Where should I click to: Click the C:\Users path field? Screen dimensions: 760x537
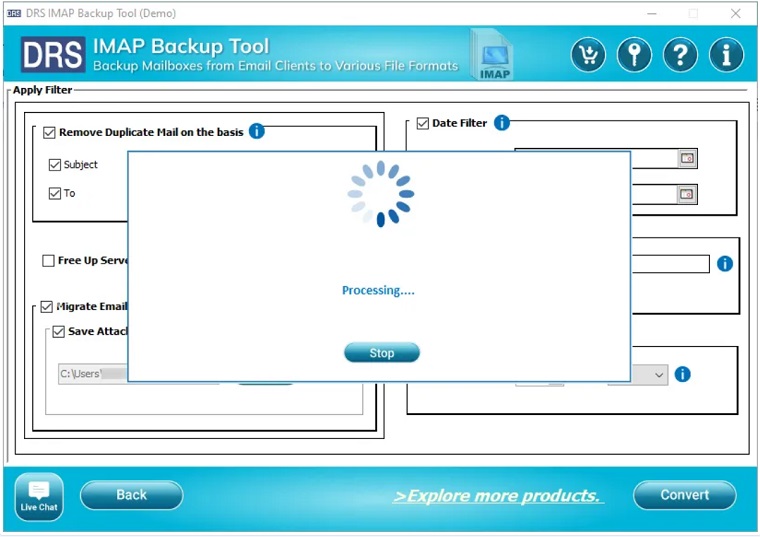93,374
